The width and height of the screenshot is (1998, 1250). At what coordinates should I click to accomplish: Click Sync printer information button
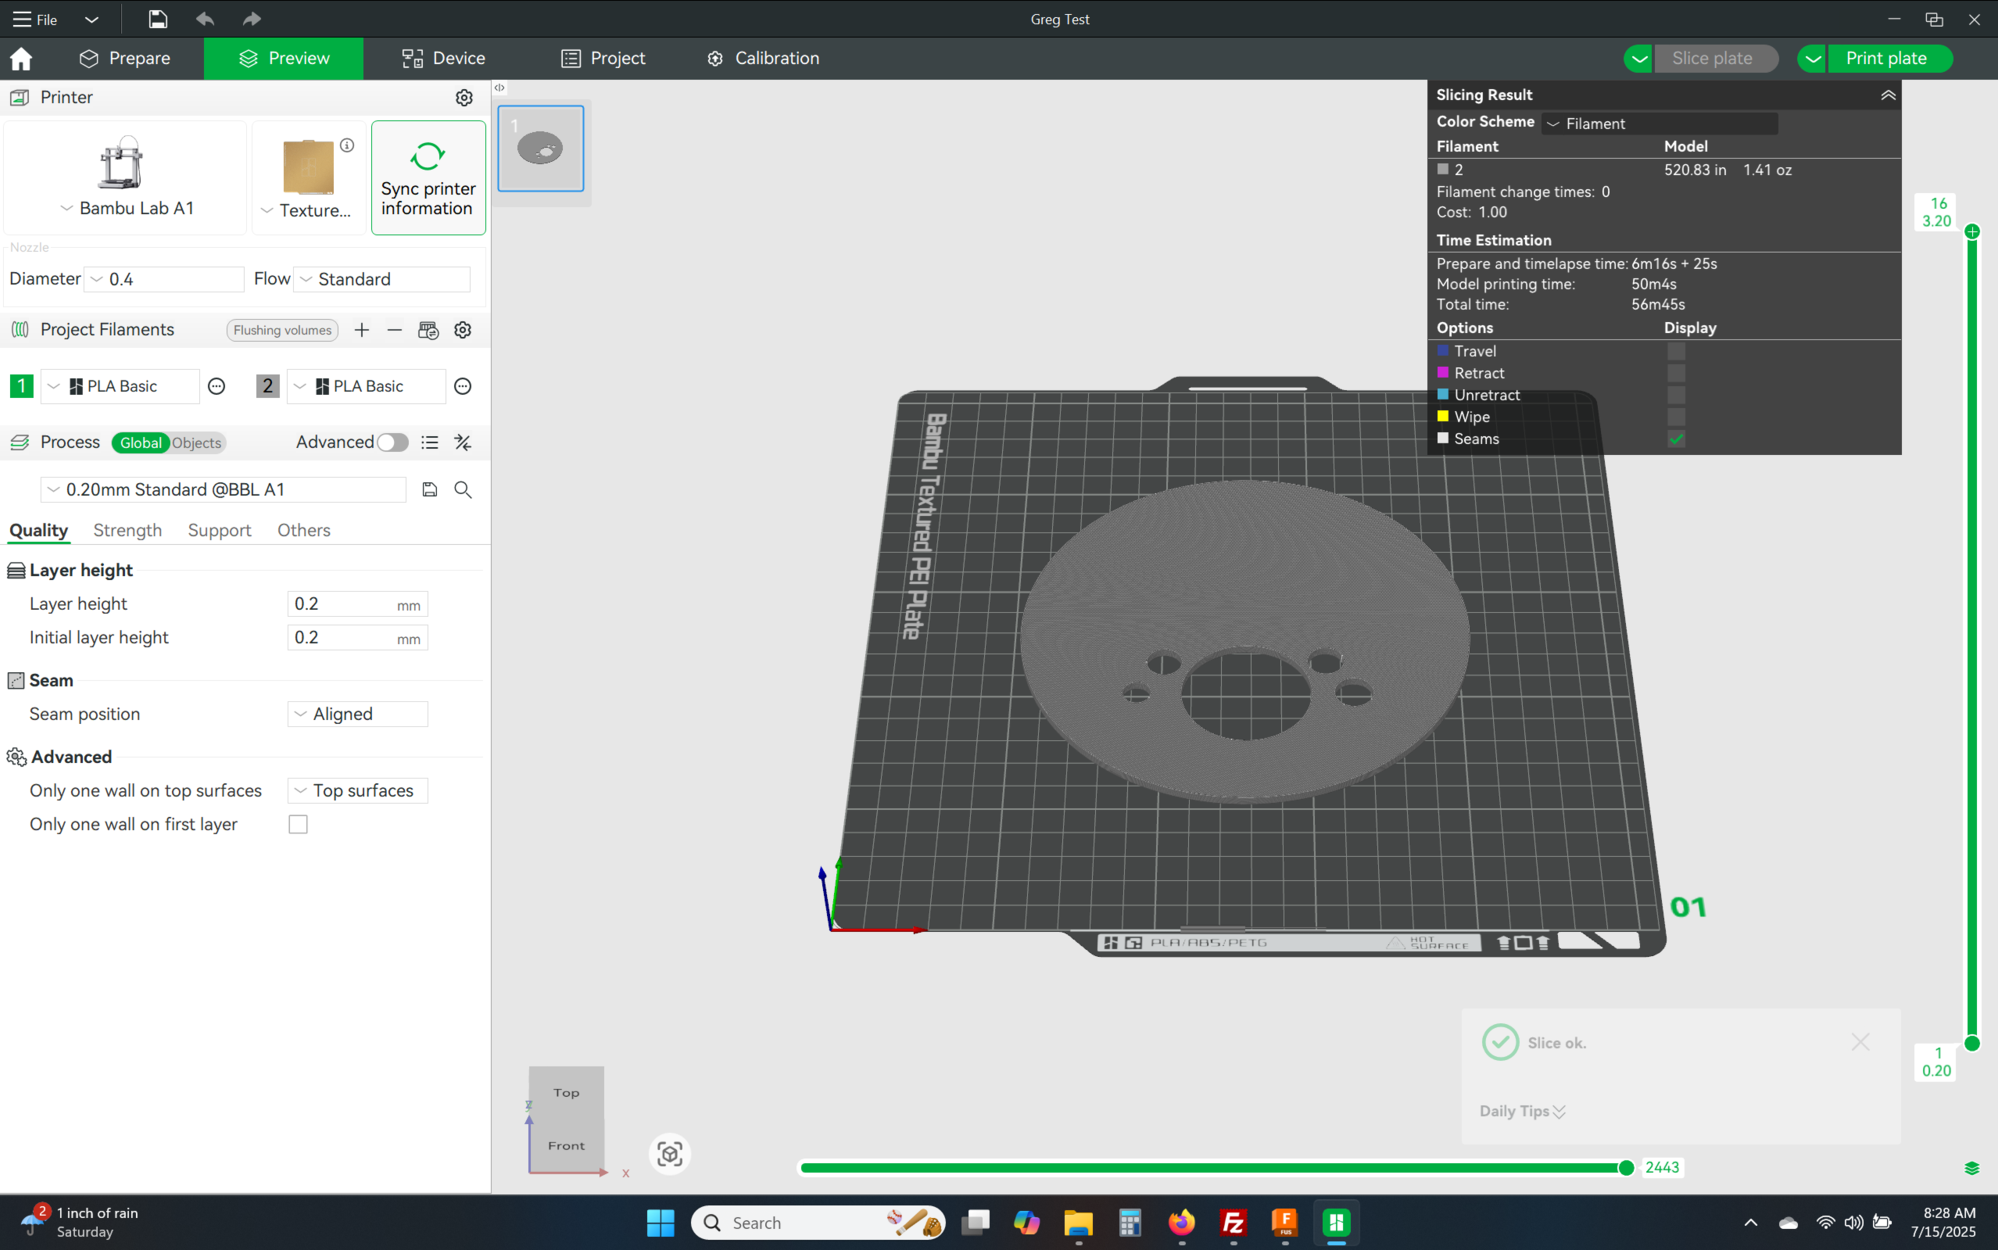(428, 178)
